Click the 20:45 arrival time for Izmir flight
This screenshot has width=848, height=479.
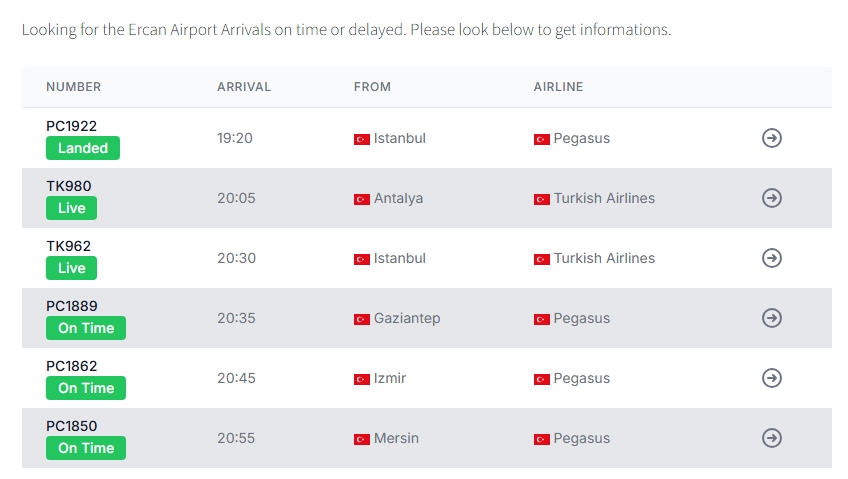236,378
